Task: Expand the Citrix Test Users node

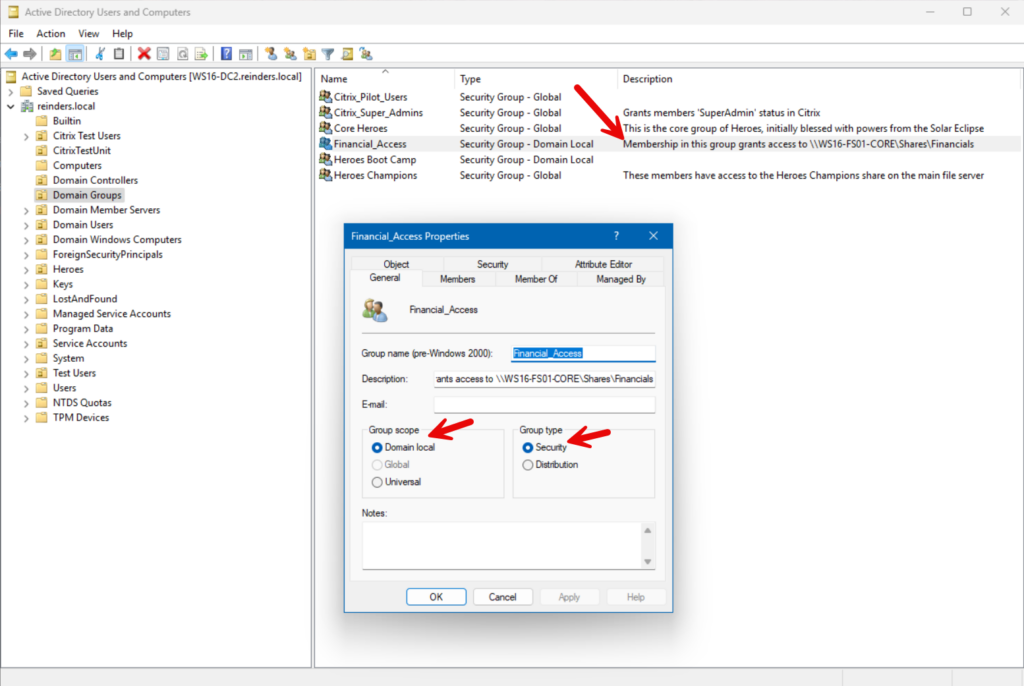Action: [x=26, y=137]
